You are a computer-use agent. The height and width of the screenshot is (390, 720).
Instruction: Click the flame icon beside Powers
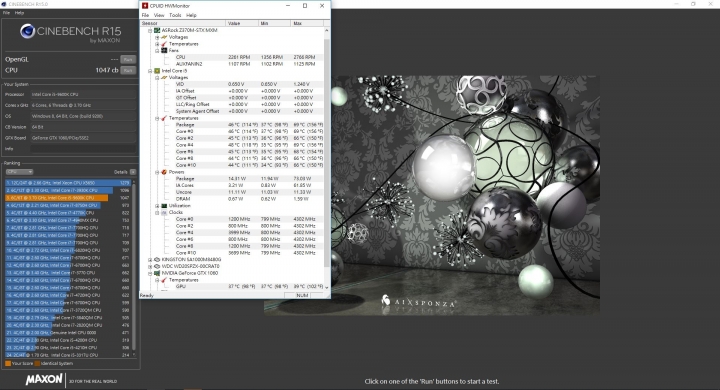pos(164,172)
